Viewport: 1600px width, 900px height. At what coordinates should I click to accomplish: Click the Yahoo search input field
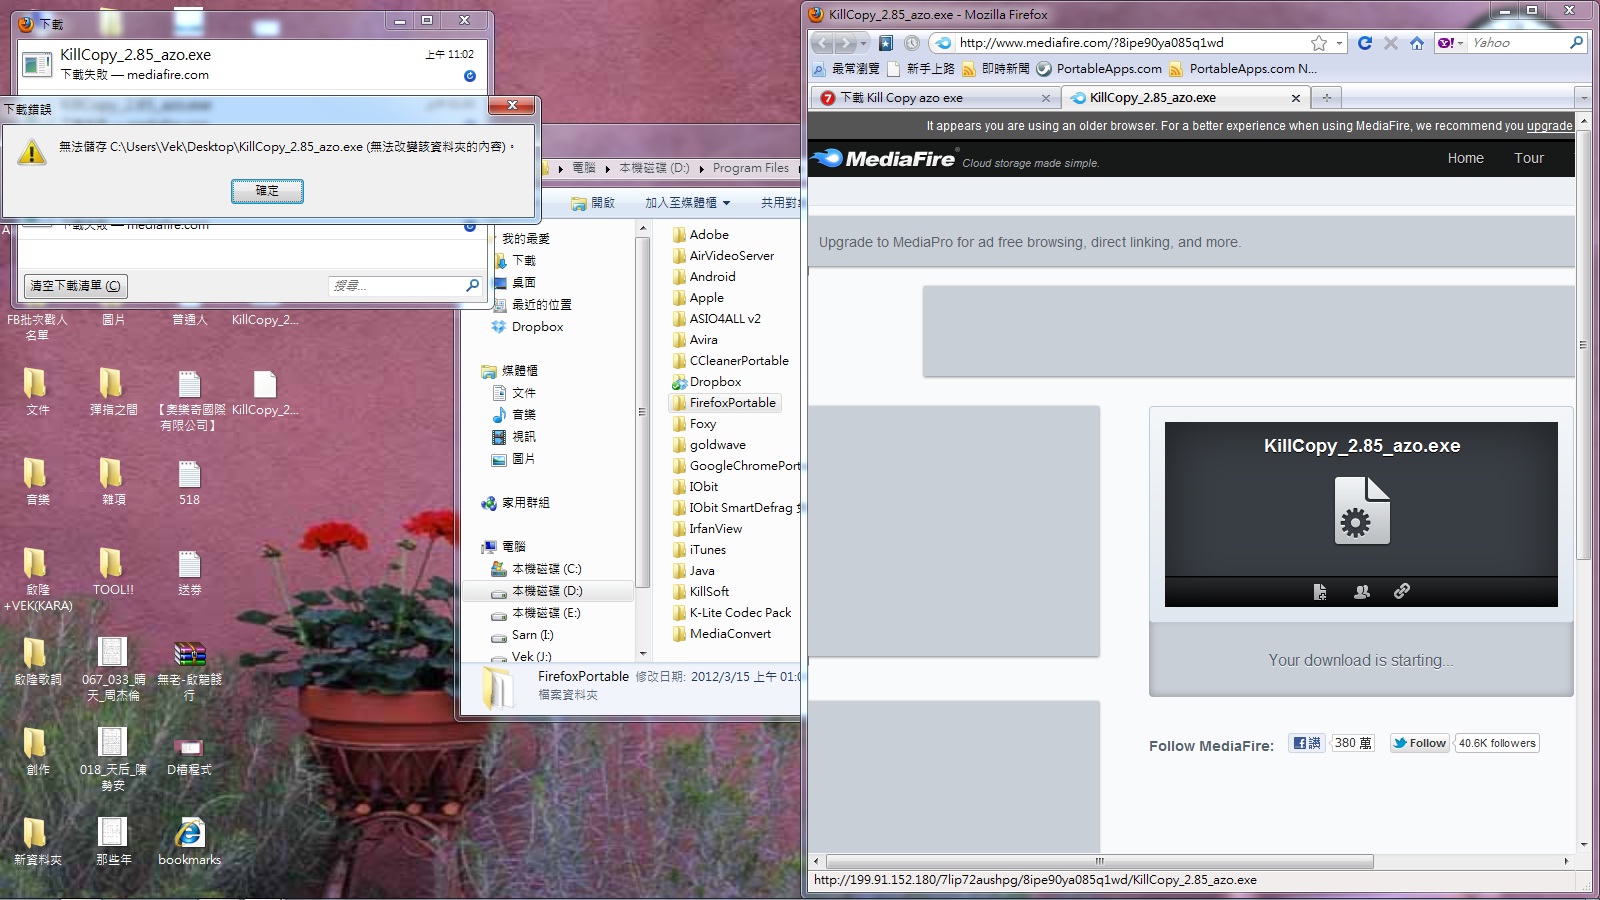[x=1517, y=43]
